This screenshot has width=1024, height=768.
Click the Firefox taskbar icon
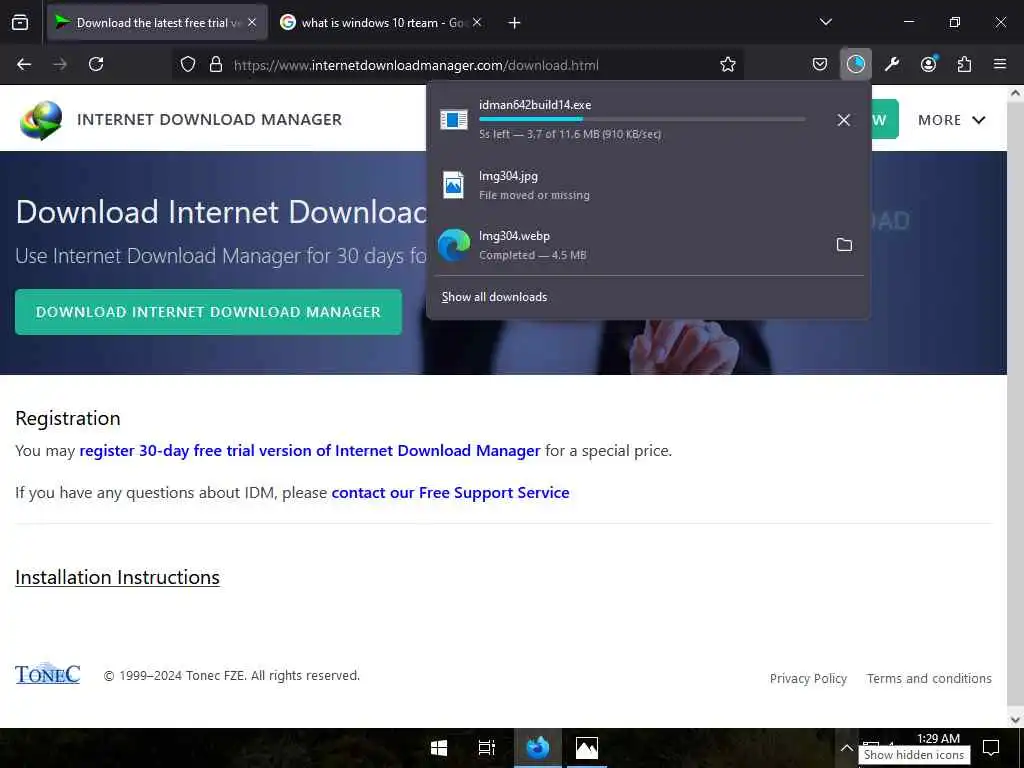[537, 748]
